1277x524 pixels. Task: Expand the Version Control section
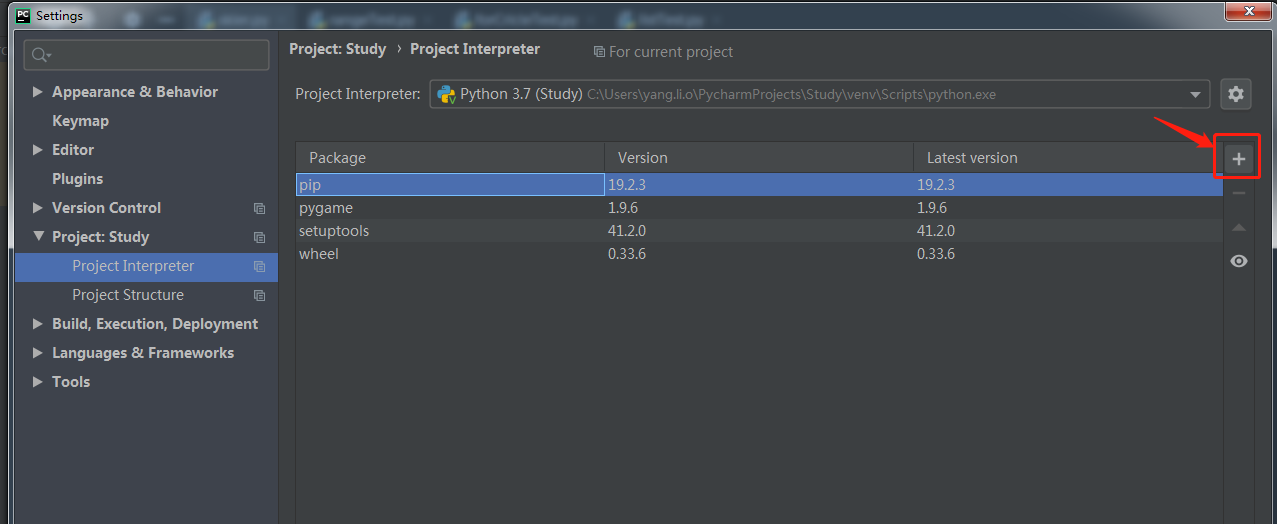[38, 207]
